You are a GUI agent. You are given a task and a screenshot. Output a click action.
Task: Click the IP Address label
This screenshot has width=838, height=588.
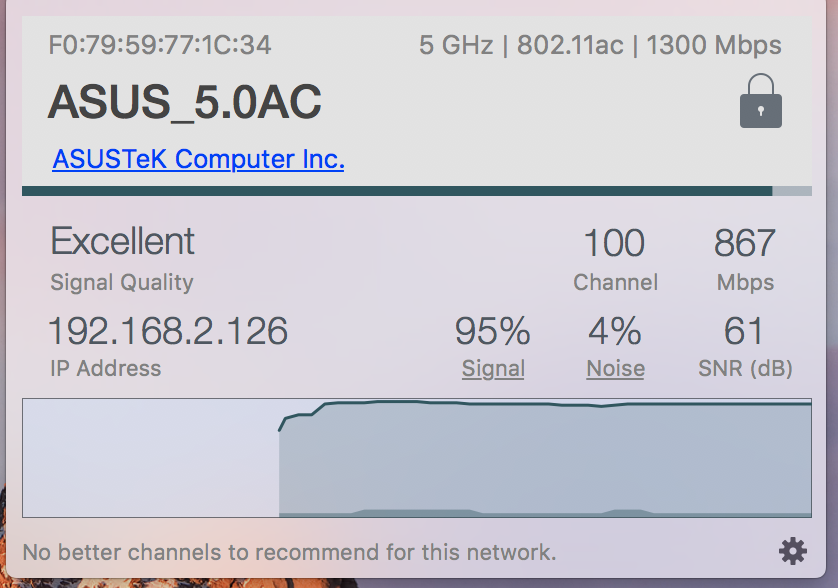(x=105, y=368)
